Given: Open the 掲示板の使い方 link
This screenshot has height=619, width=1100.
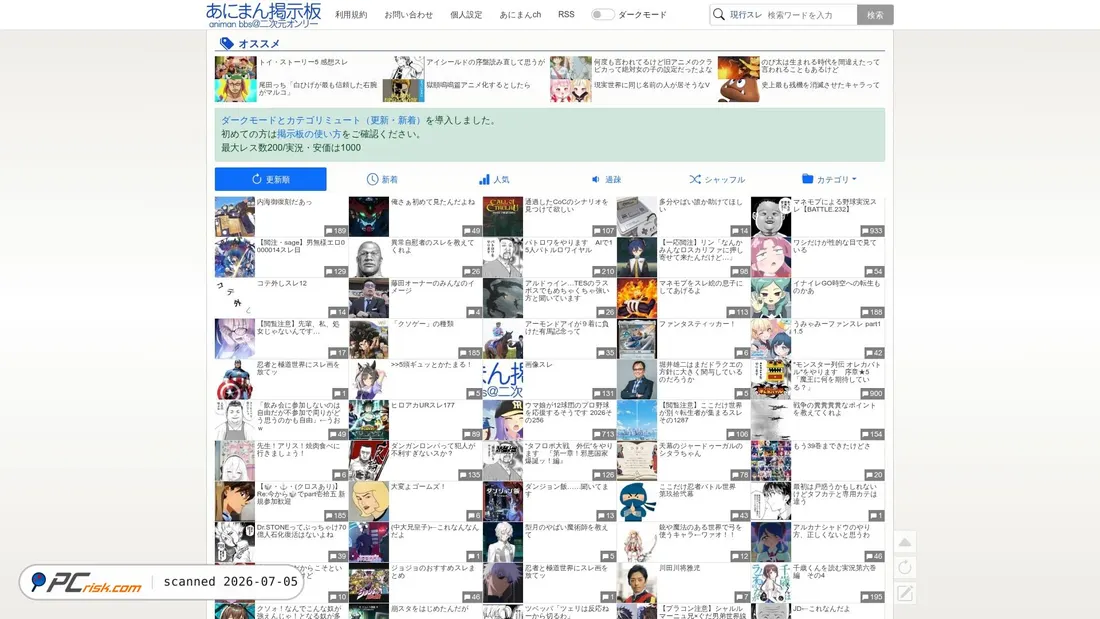Looking at the screenshot, I should (309, 134).
